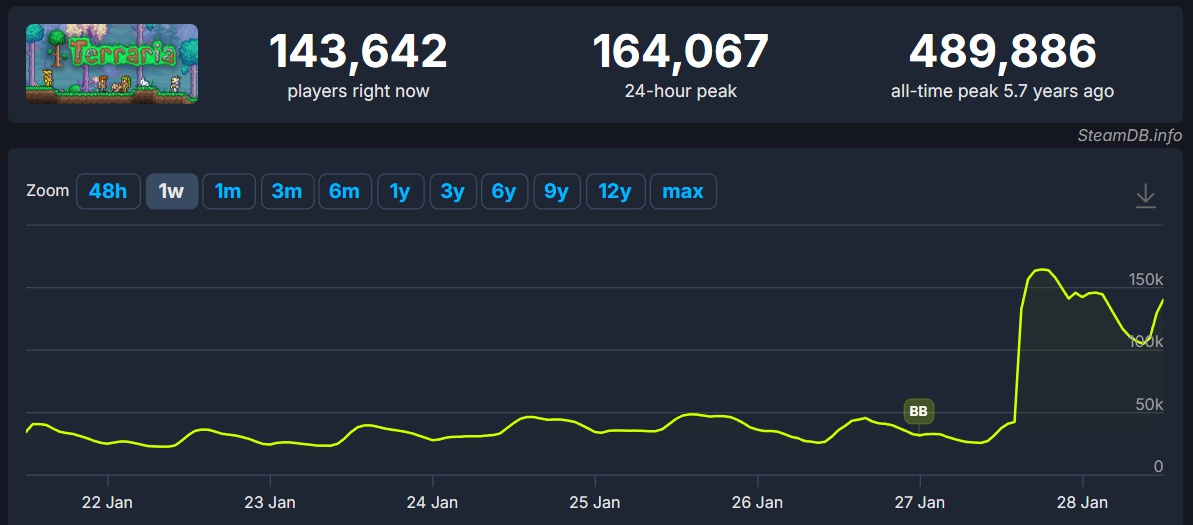Change zoom to 9y
The height and width of the screenshot is (525, 1193).
[x=556, y=191]
